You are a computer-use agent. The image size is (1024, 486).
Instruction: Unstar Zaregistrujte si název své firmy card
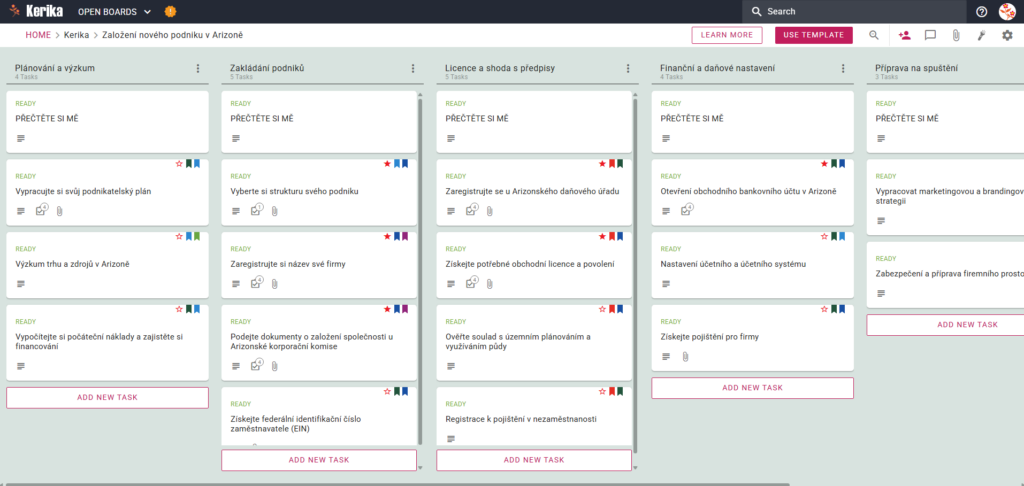click(387, 236)
